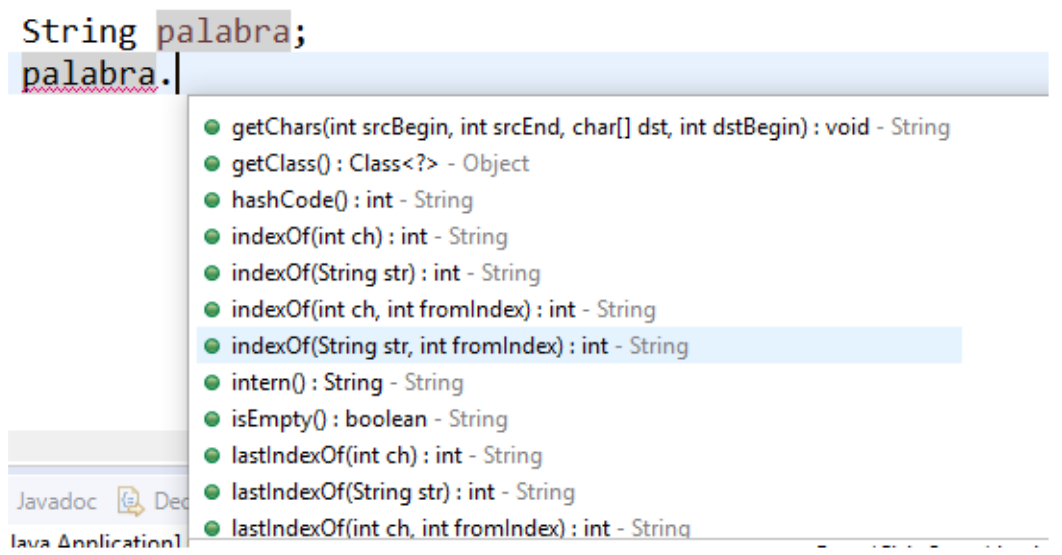Viewport: 1062px width, 555px height.
Task: Click the palabra variable in String declaration
Action: [x=223, y=31]
